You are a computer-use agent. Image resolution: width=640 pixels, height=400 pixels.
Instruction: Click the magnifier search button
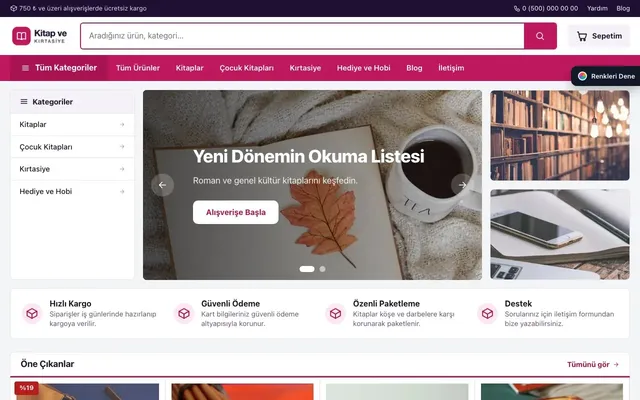coord(540,36)
